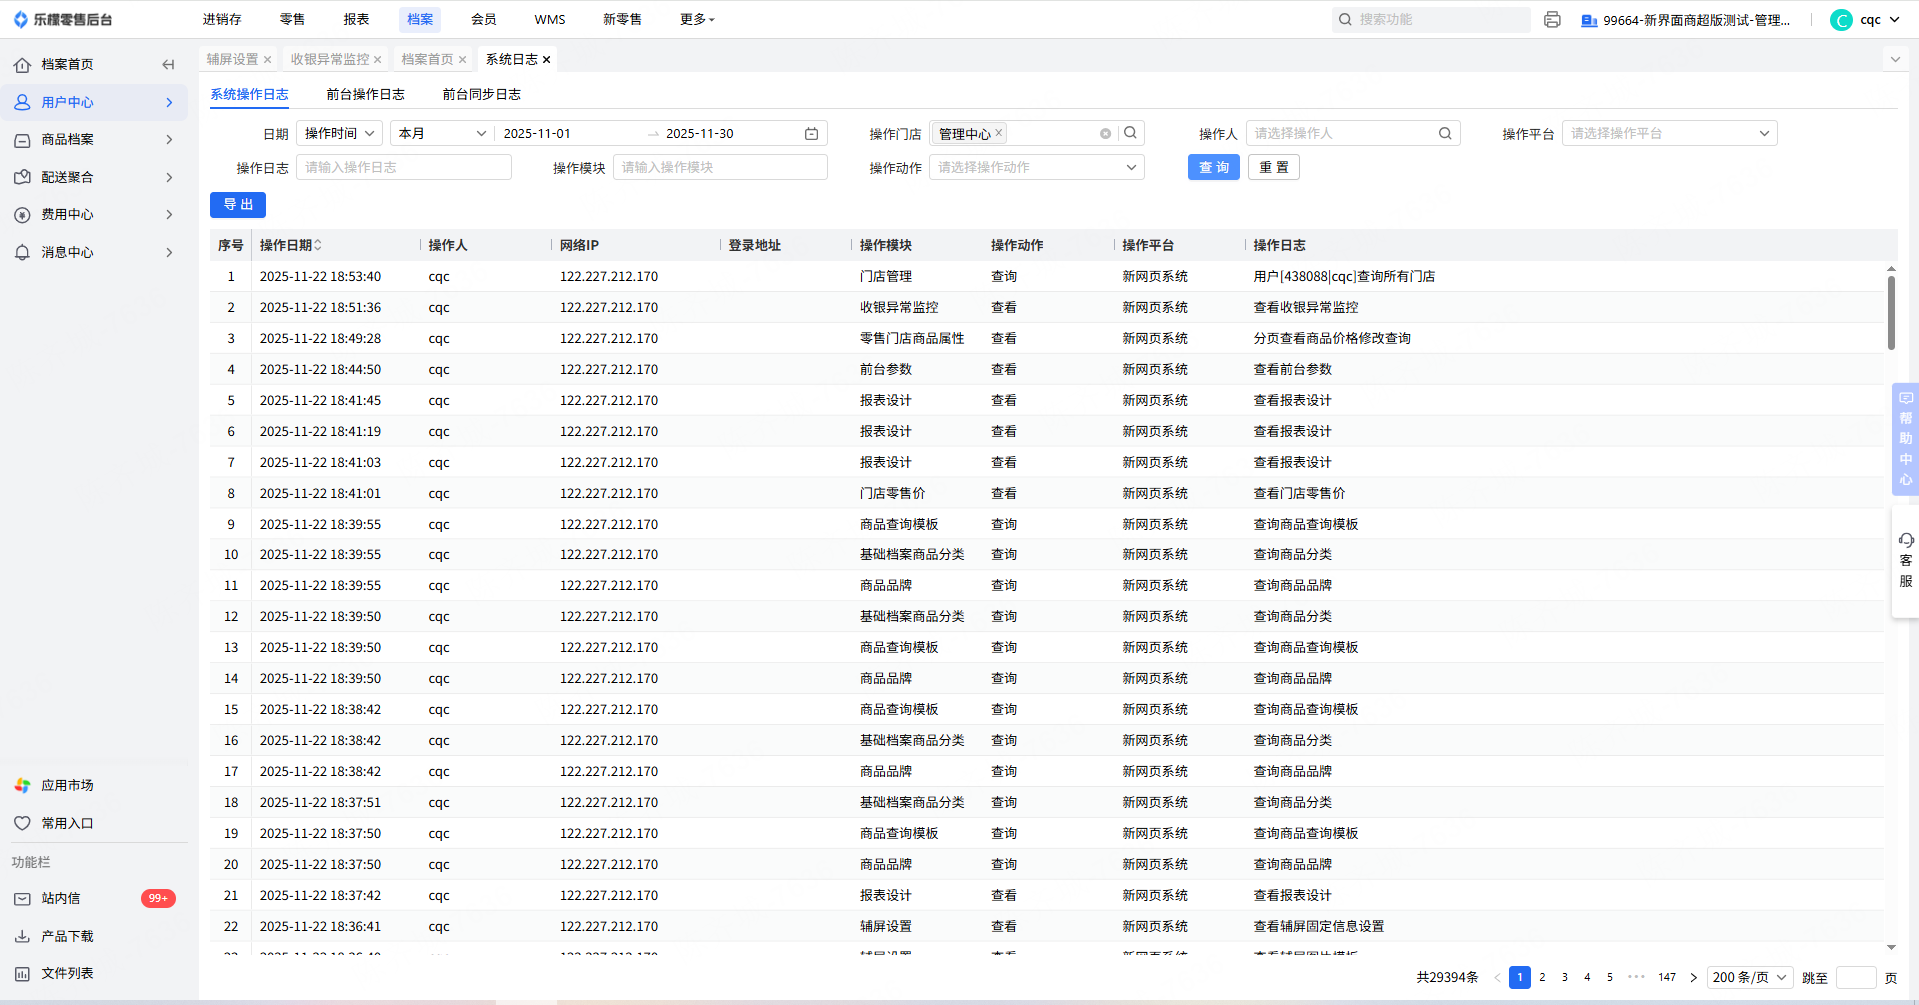
Task: Switch to 前台操作日志 tab
Action: [365, 95]
